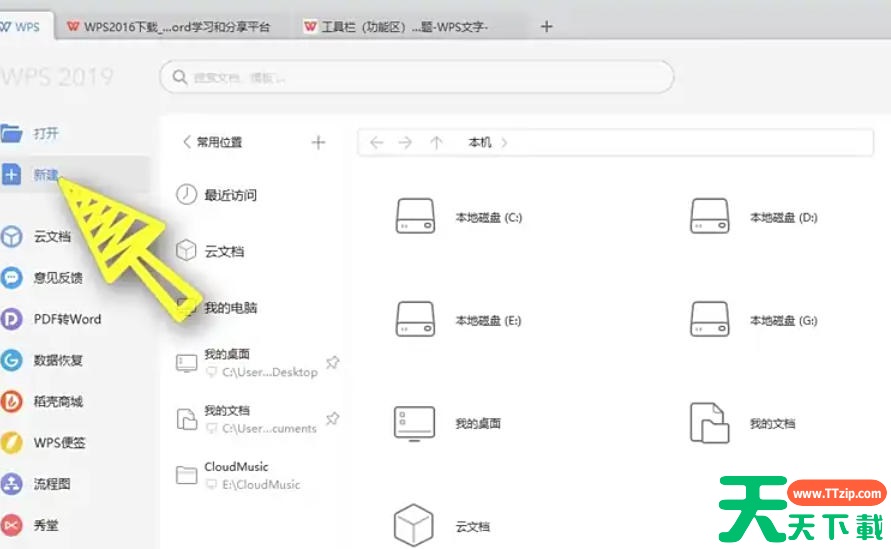Toggle pin on 我的桌面 location
This screenshot has height=549, width=891.
[x=333, y=362]
